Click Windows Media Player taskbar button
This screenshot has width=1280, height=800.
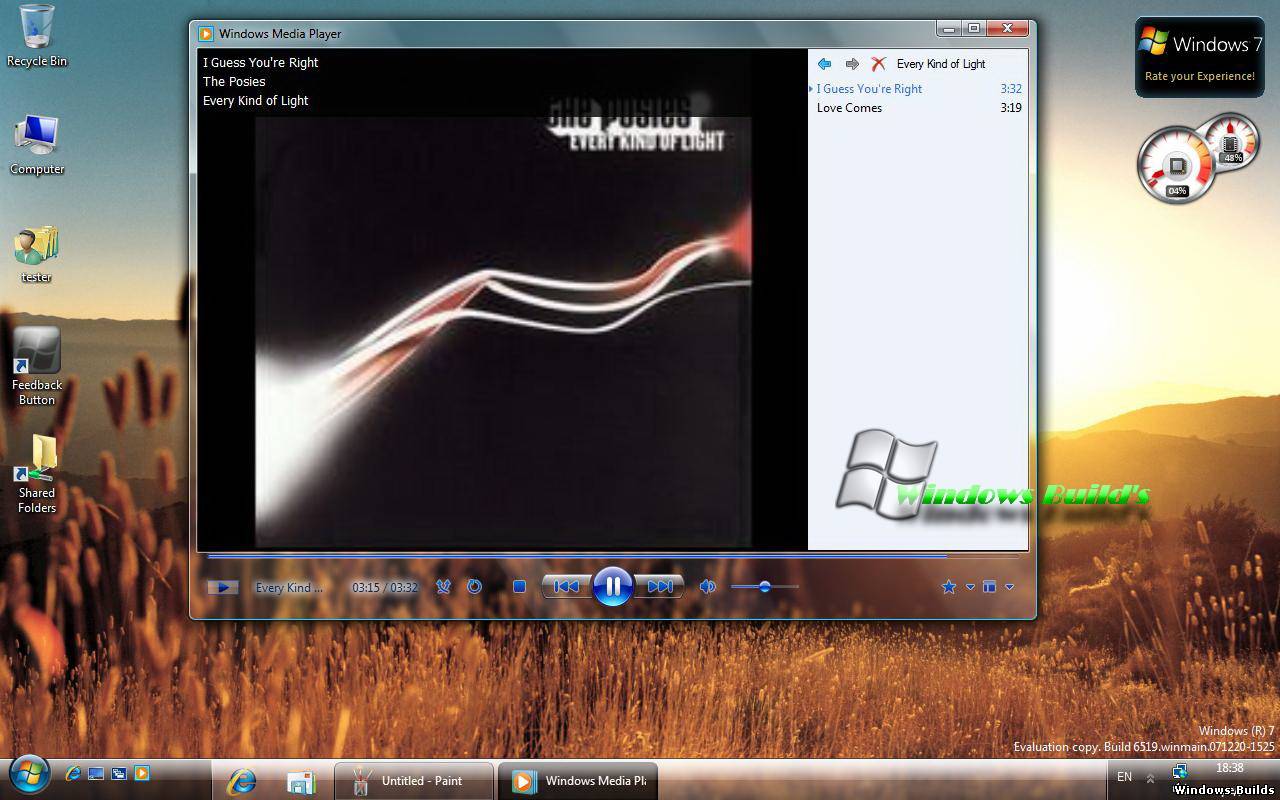tap(578, 781)
